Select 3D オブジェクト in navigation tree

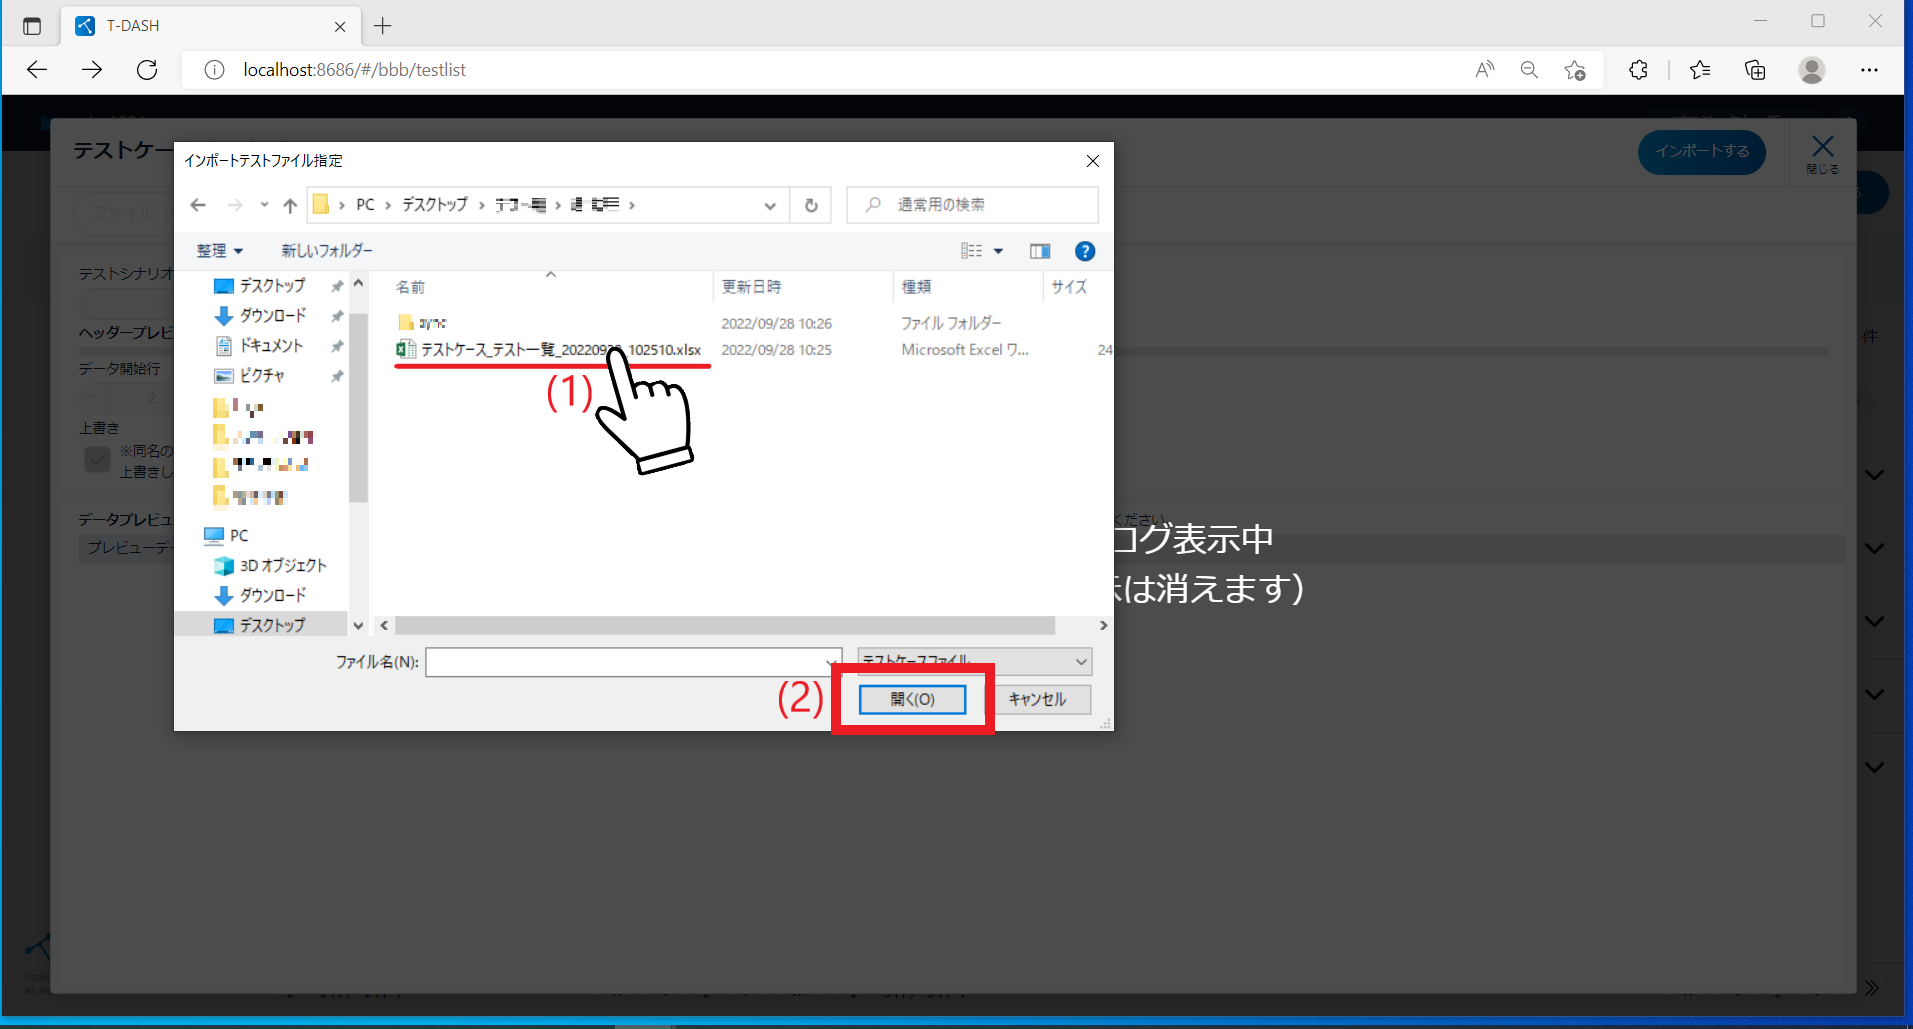click(x=282, y=565)
